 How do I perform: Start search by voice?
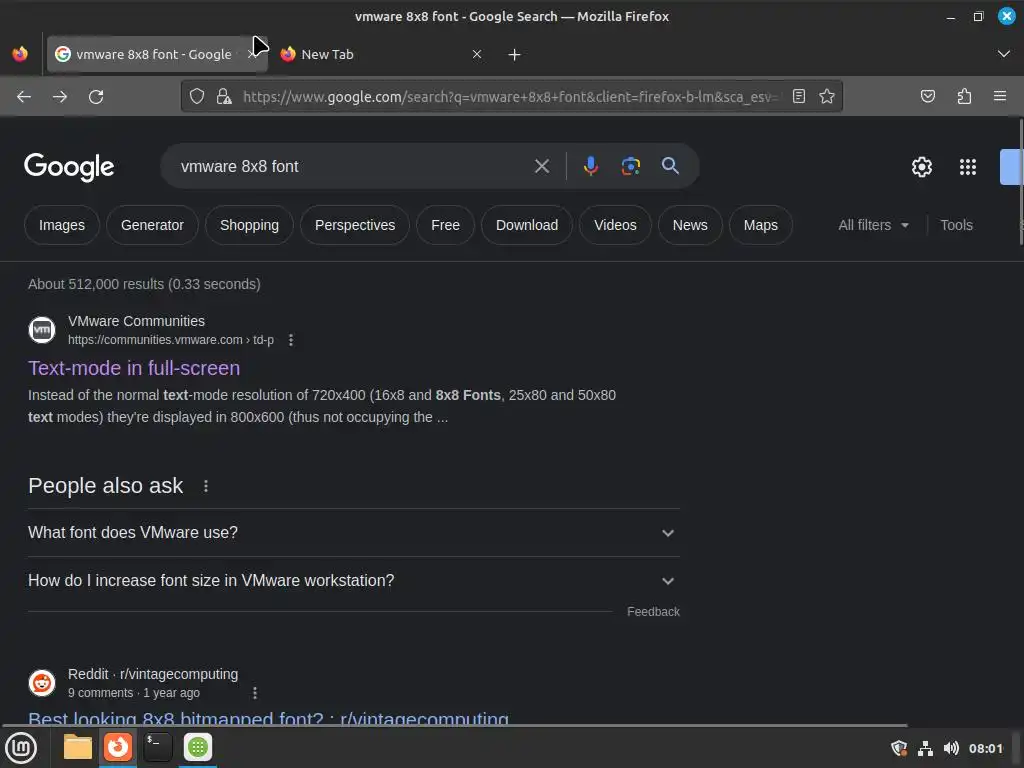(x=590, y=167)
